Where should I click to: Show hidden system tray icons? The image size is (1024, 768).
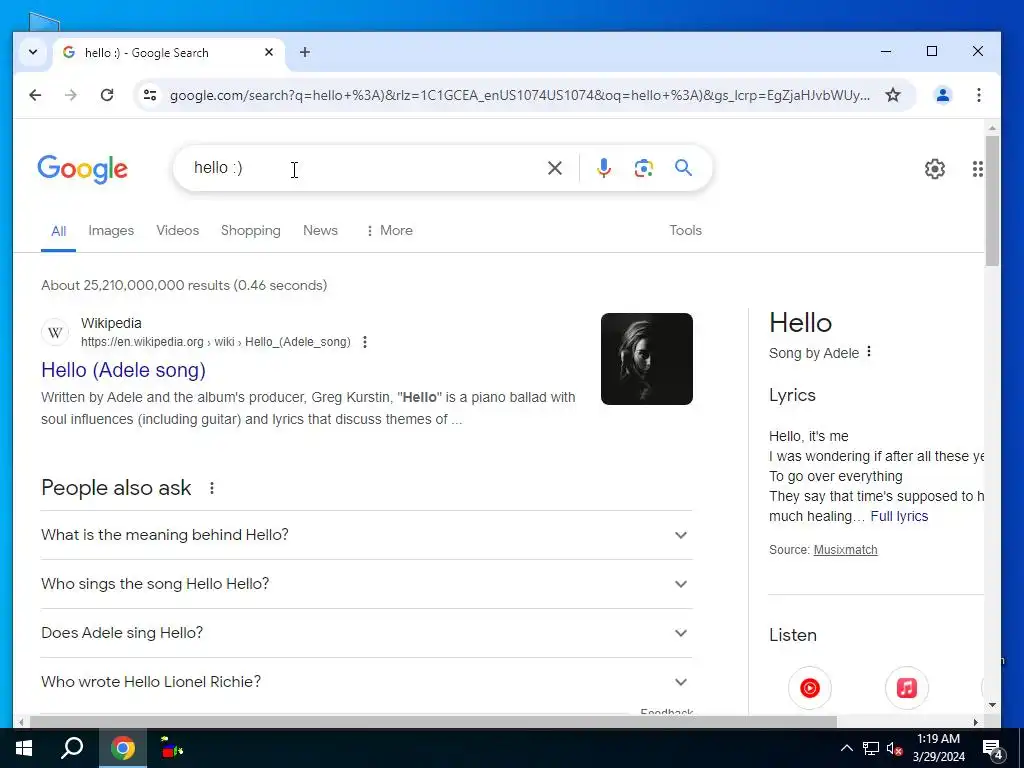[x=846, y=748]
